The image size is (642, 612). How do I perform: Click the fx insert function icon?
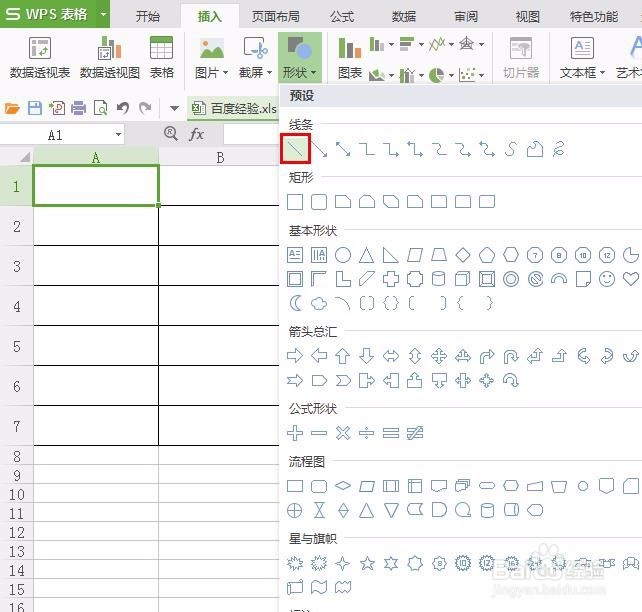tap(196, 134)
